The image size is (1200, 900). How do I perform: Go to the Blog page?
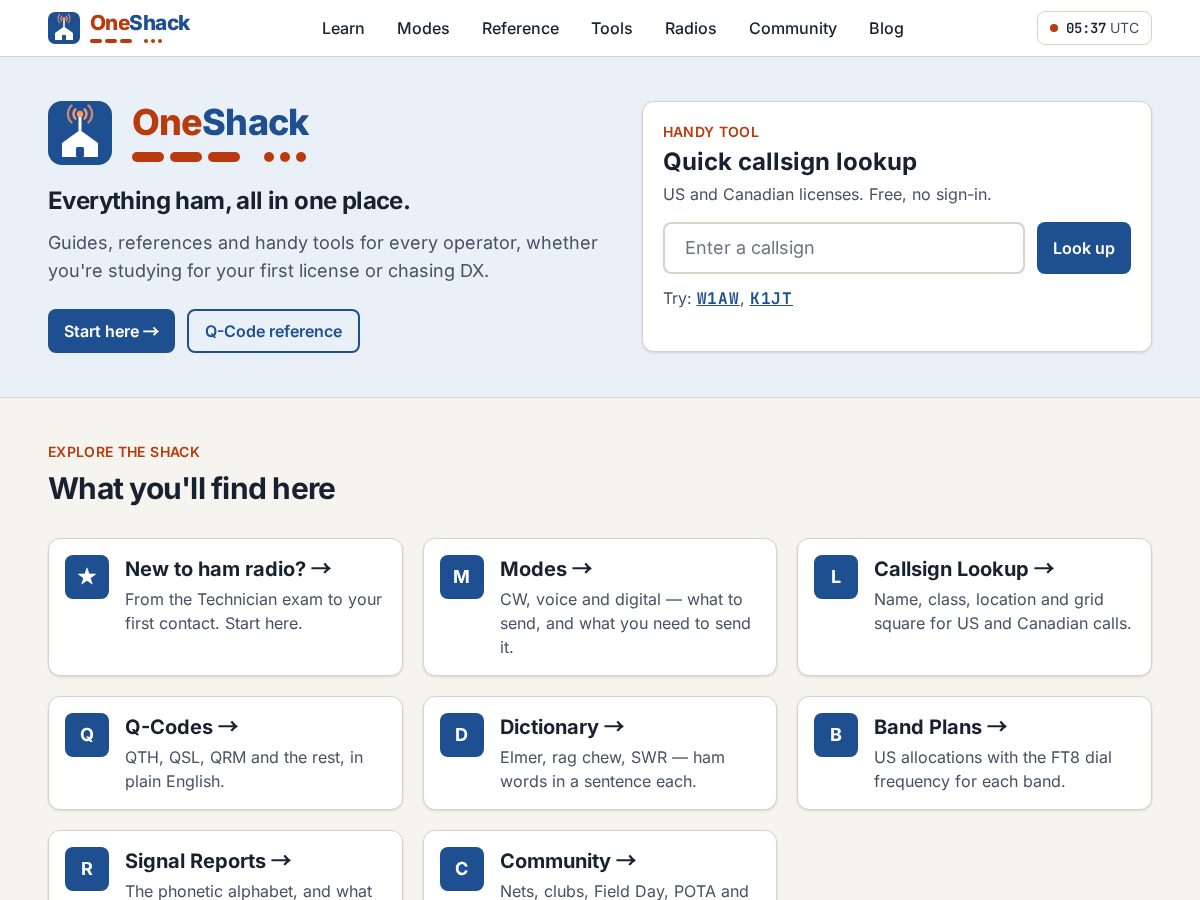886,28
